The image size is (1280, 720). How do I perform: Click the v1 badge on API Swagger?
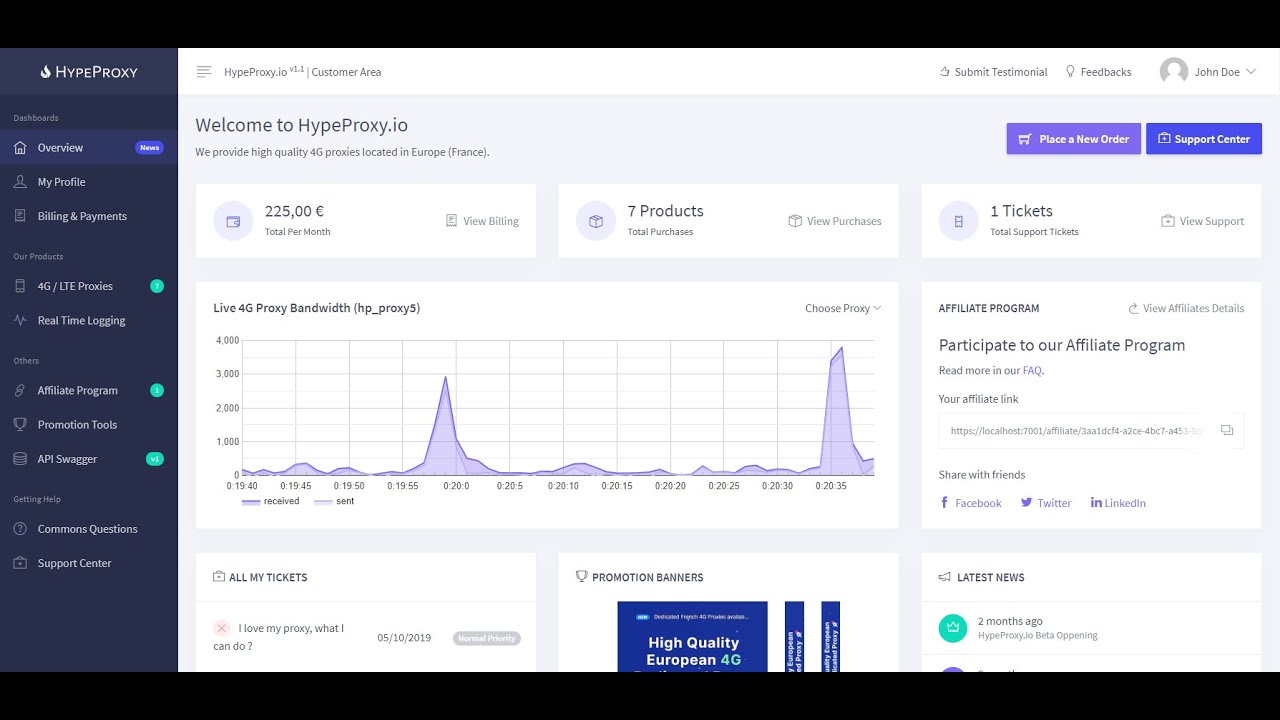(x=155, y=459)
